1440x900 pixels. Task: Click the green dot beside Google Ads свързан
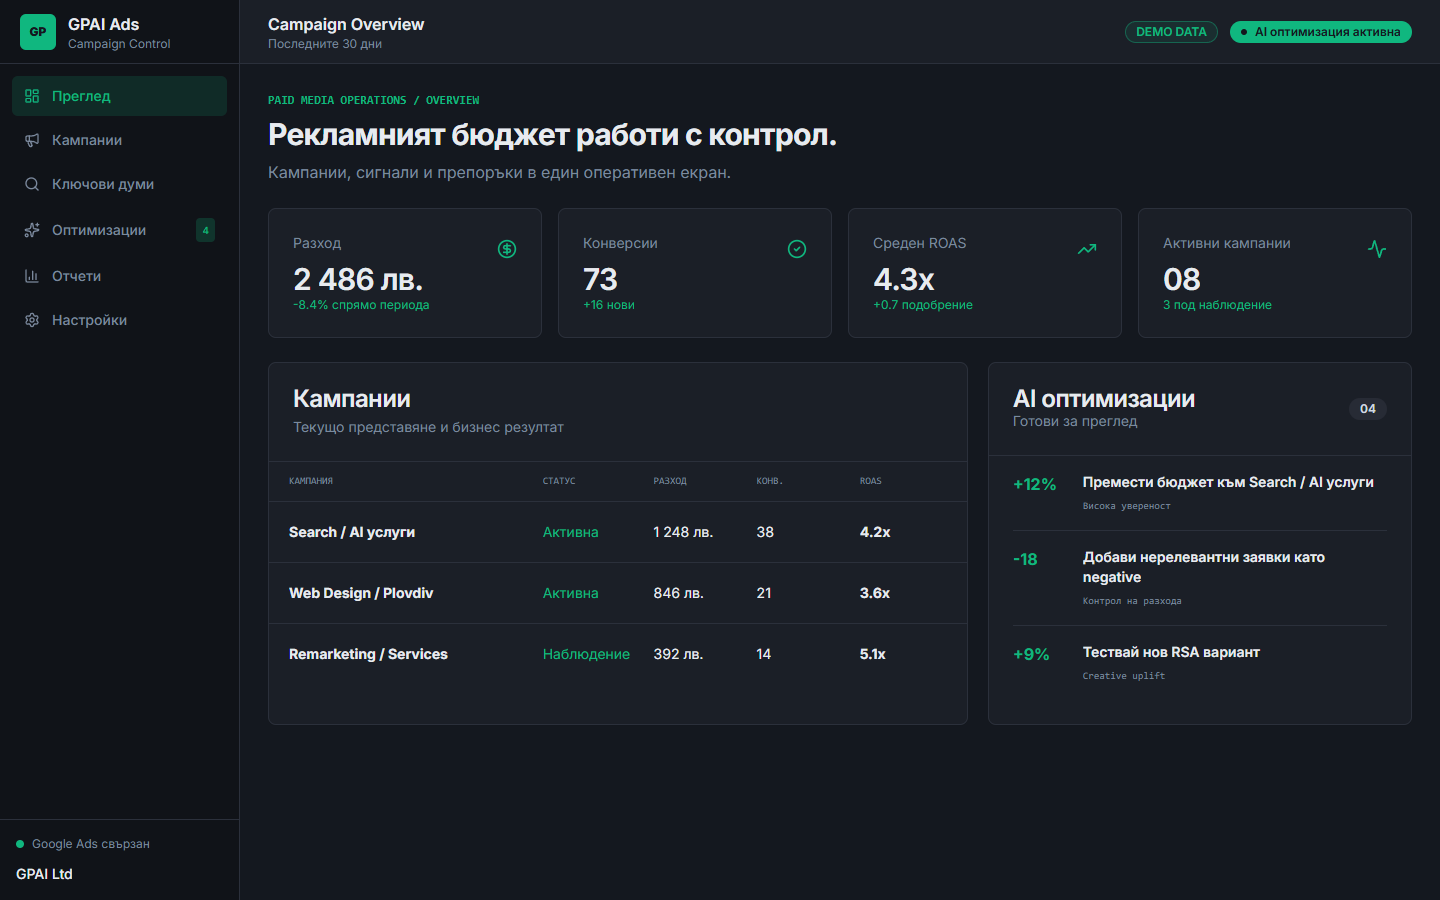20,844
